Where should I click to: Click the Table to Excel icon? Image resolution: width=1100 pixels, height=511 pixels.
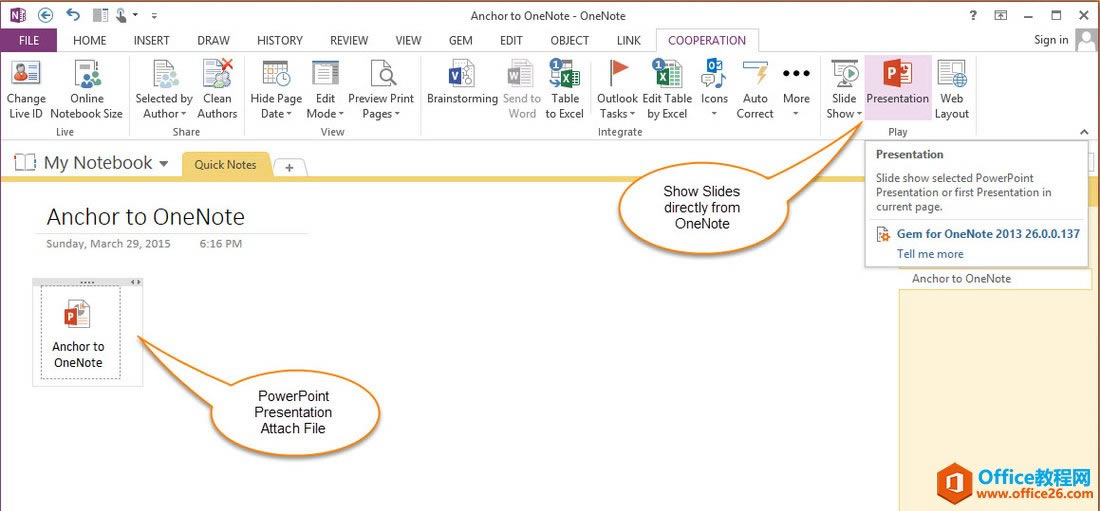[x=565, y=74]
